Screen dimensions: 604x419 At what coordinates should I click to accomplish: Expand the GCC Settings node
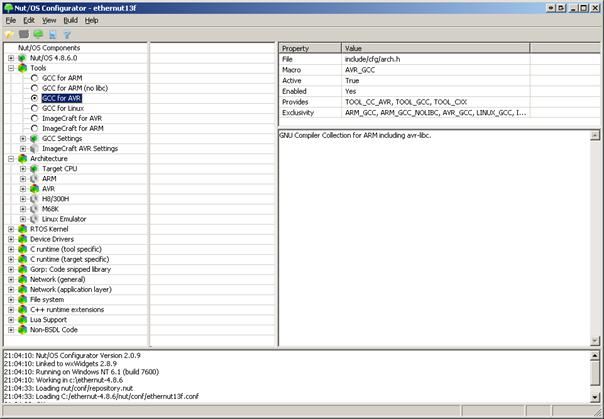tap(23, 139)
